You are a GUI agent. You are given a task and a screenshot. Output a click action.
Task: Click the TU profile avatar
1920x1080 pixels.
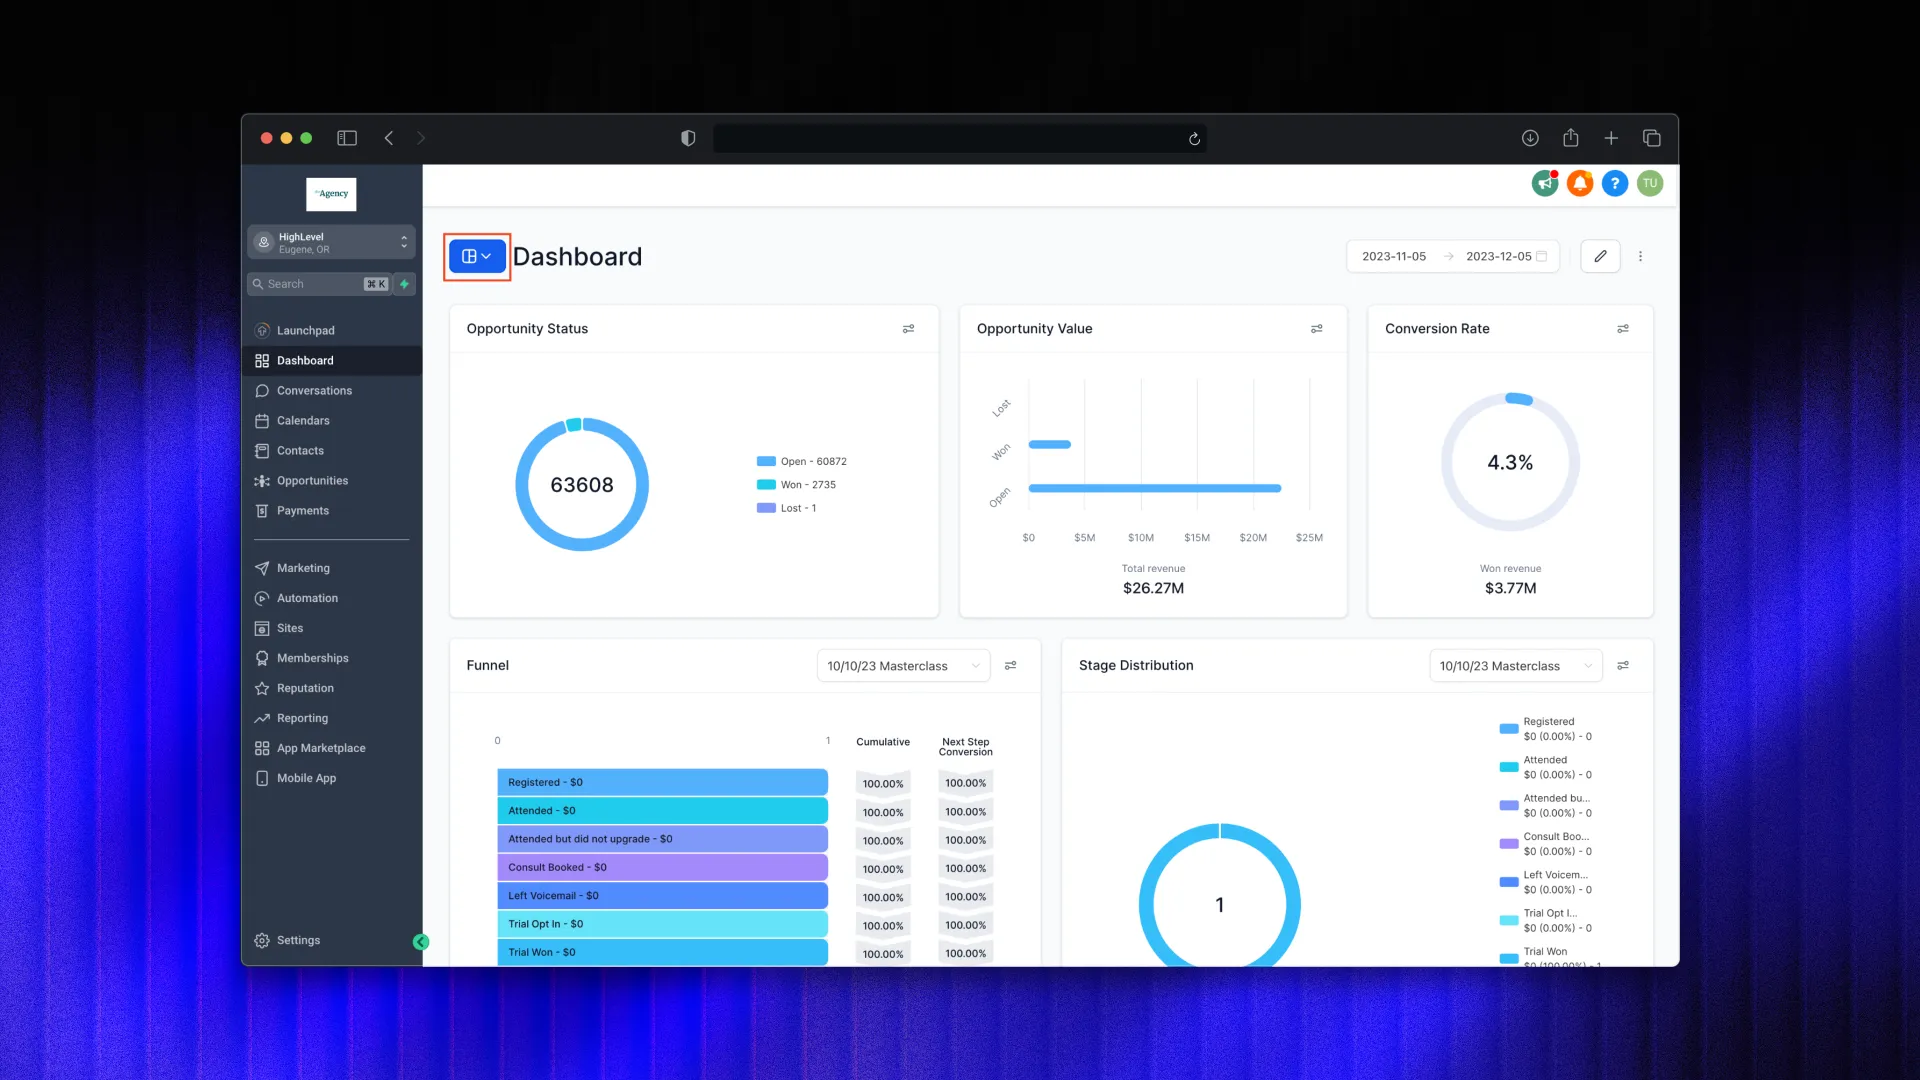coord(1650,184)
